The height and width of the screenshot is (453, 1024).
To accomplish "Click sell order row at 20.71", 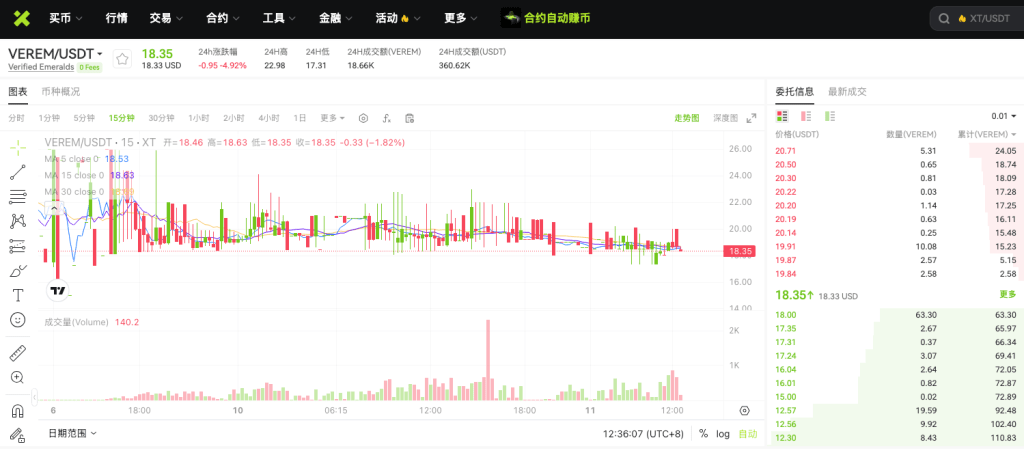I will [895, 151].
